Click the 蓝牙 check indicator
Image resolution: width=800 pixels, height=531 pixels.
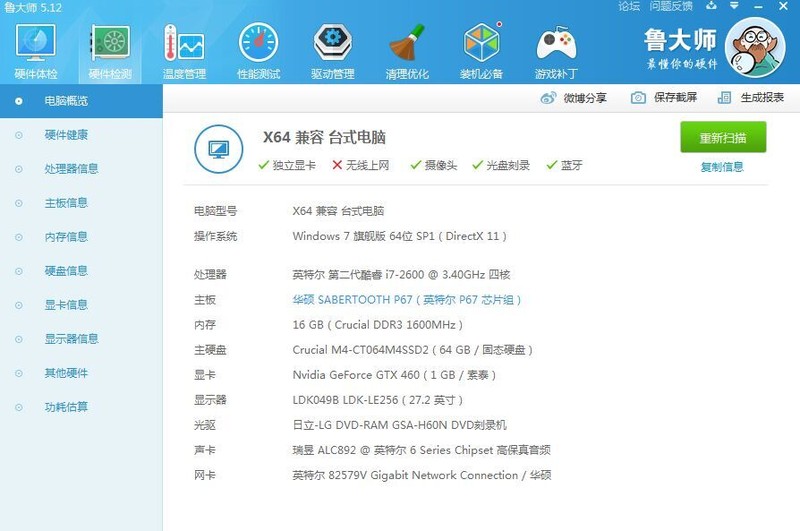[564, 165]
